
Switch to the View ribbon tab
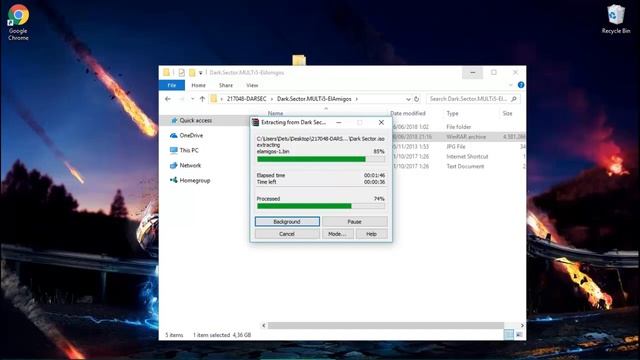[252, 85]
